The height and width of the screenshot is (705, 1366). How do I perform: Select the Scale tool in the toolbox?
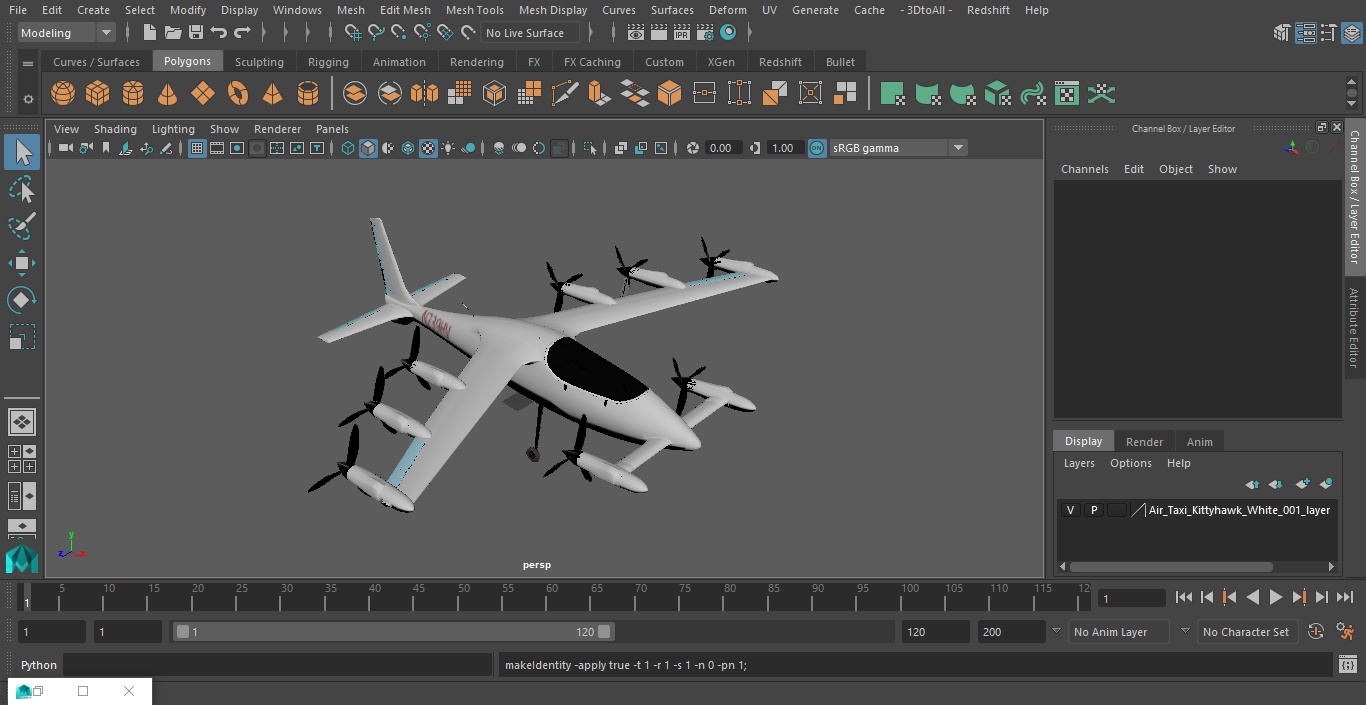point(22,337)
